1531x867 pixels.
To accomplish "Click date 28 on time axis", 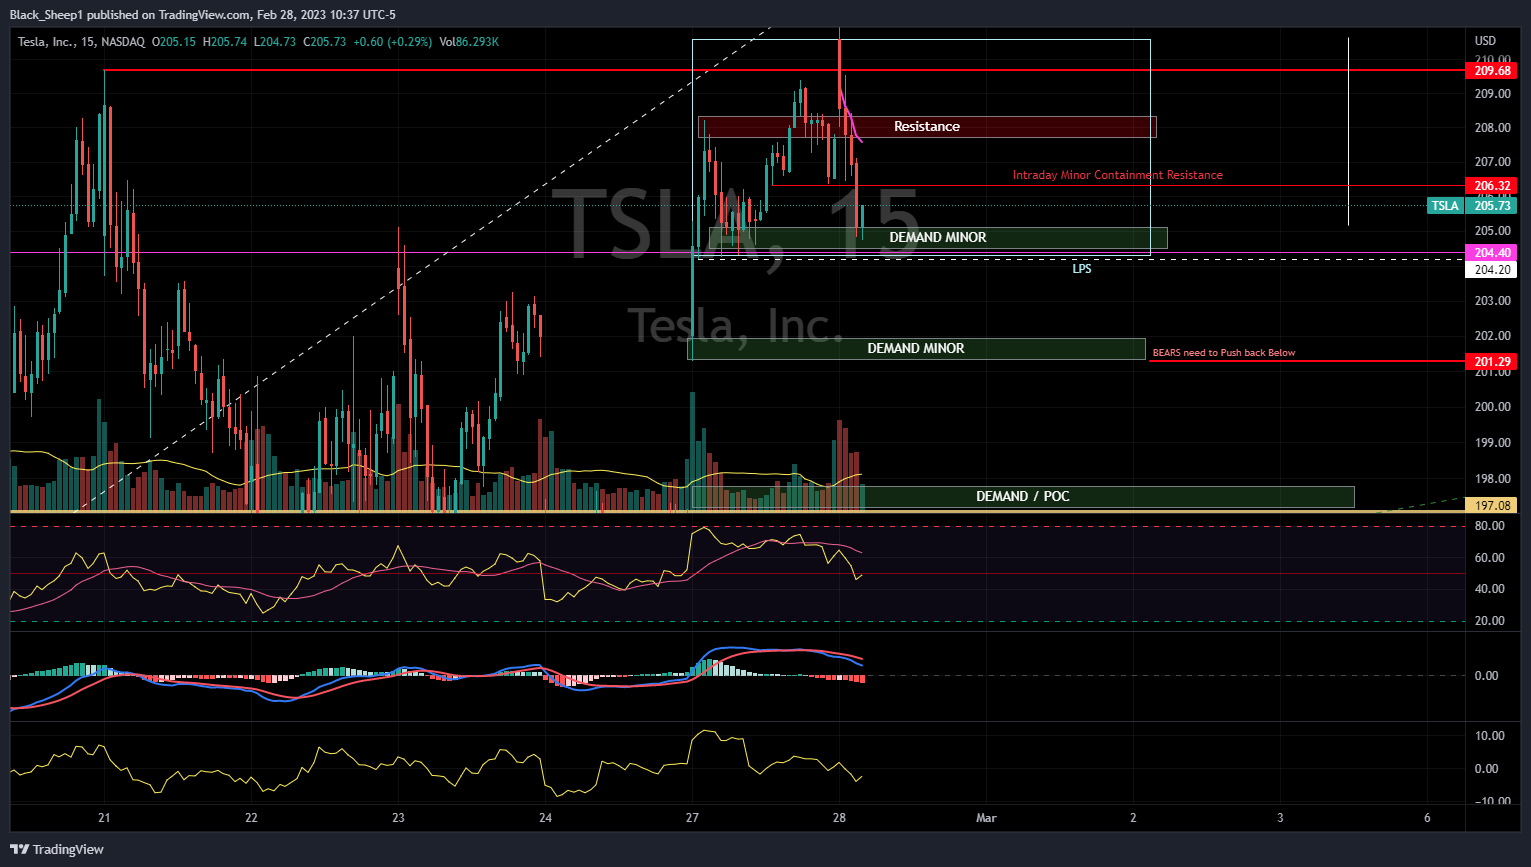I will [x=839, y=818].
